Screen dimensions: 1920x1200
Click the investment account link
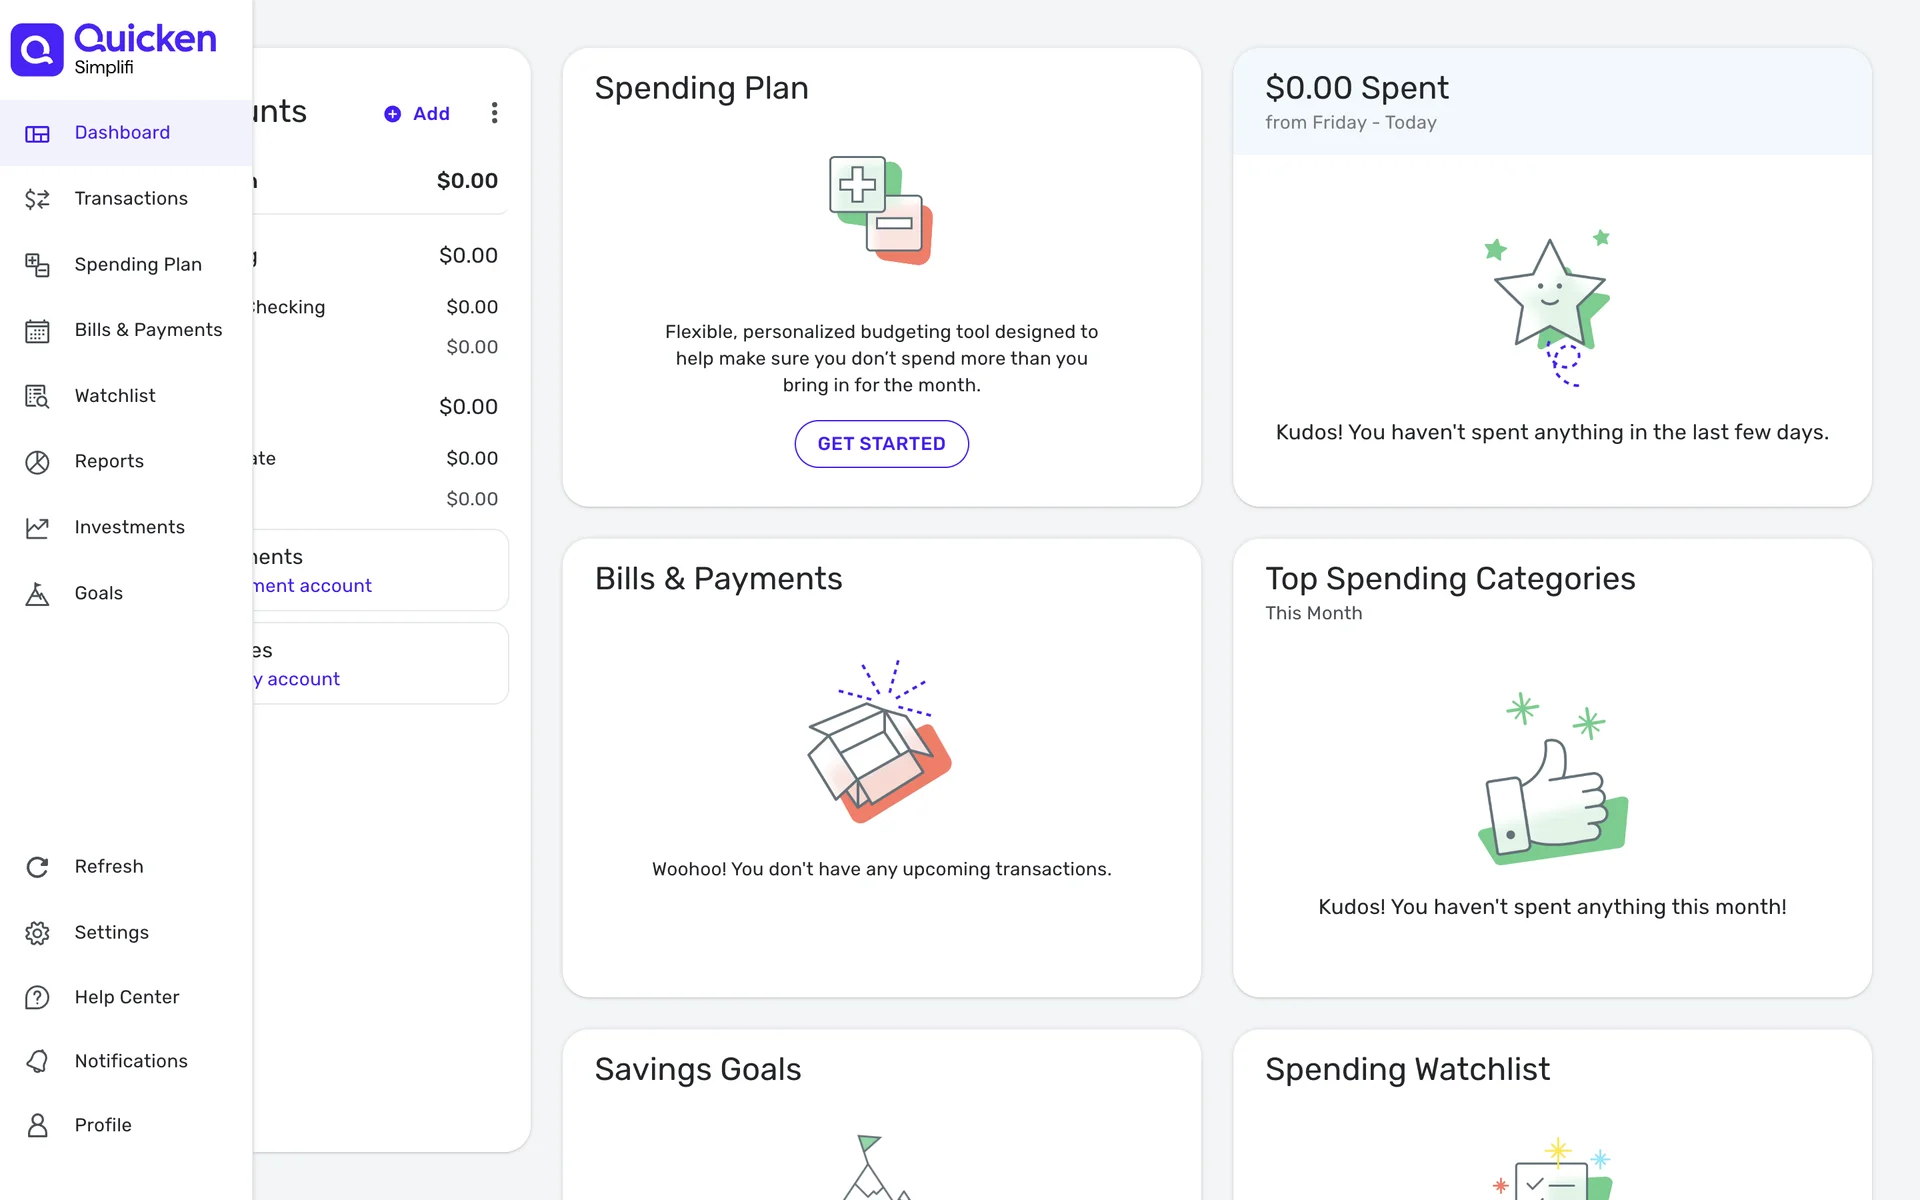point(313,586)
